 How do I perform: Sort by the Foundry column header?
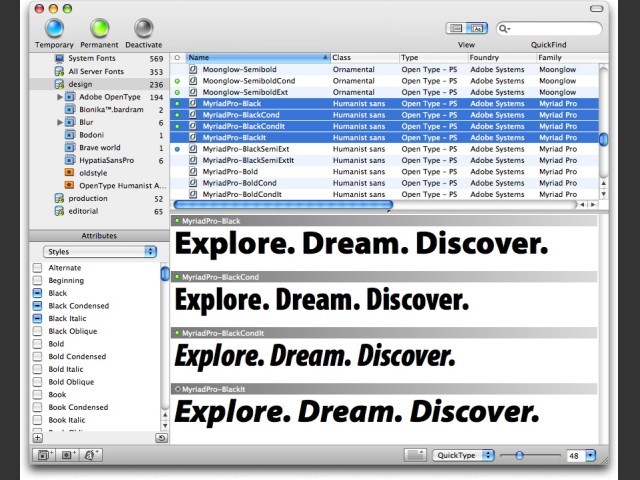[x=502, y=58]
